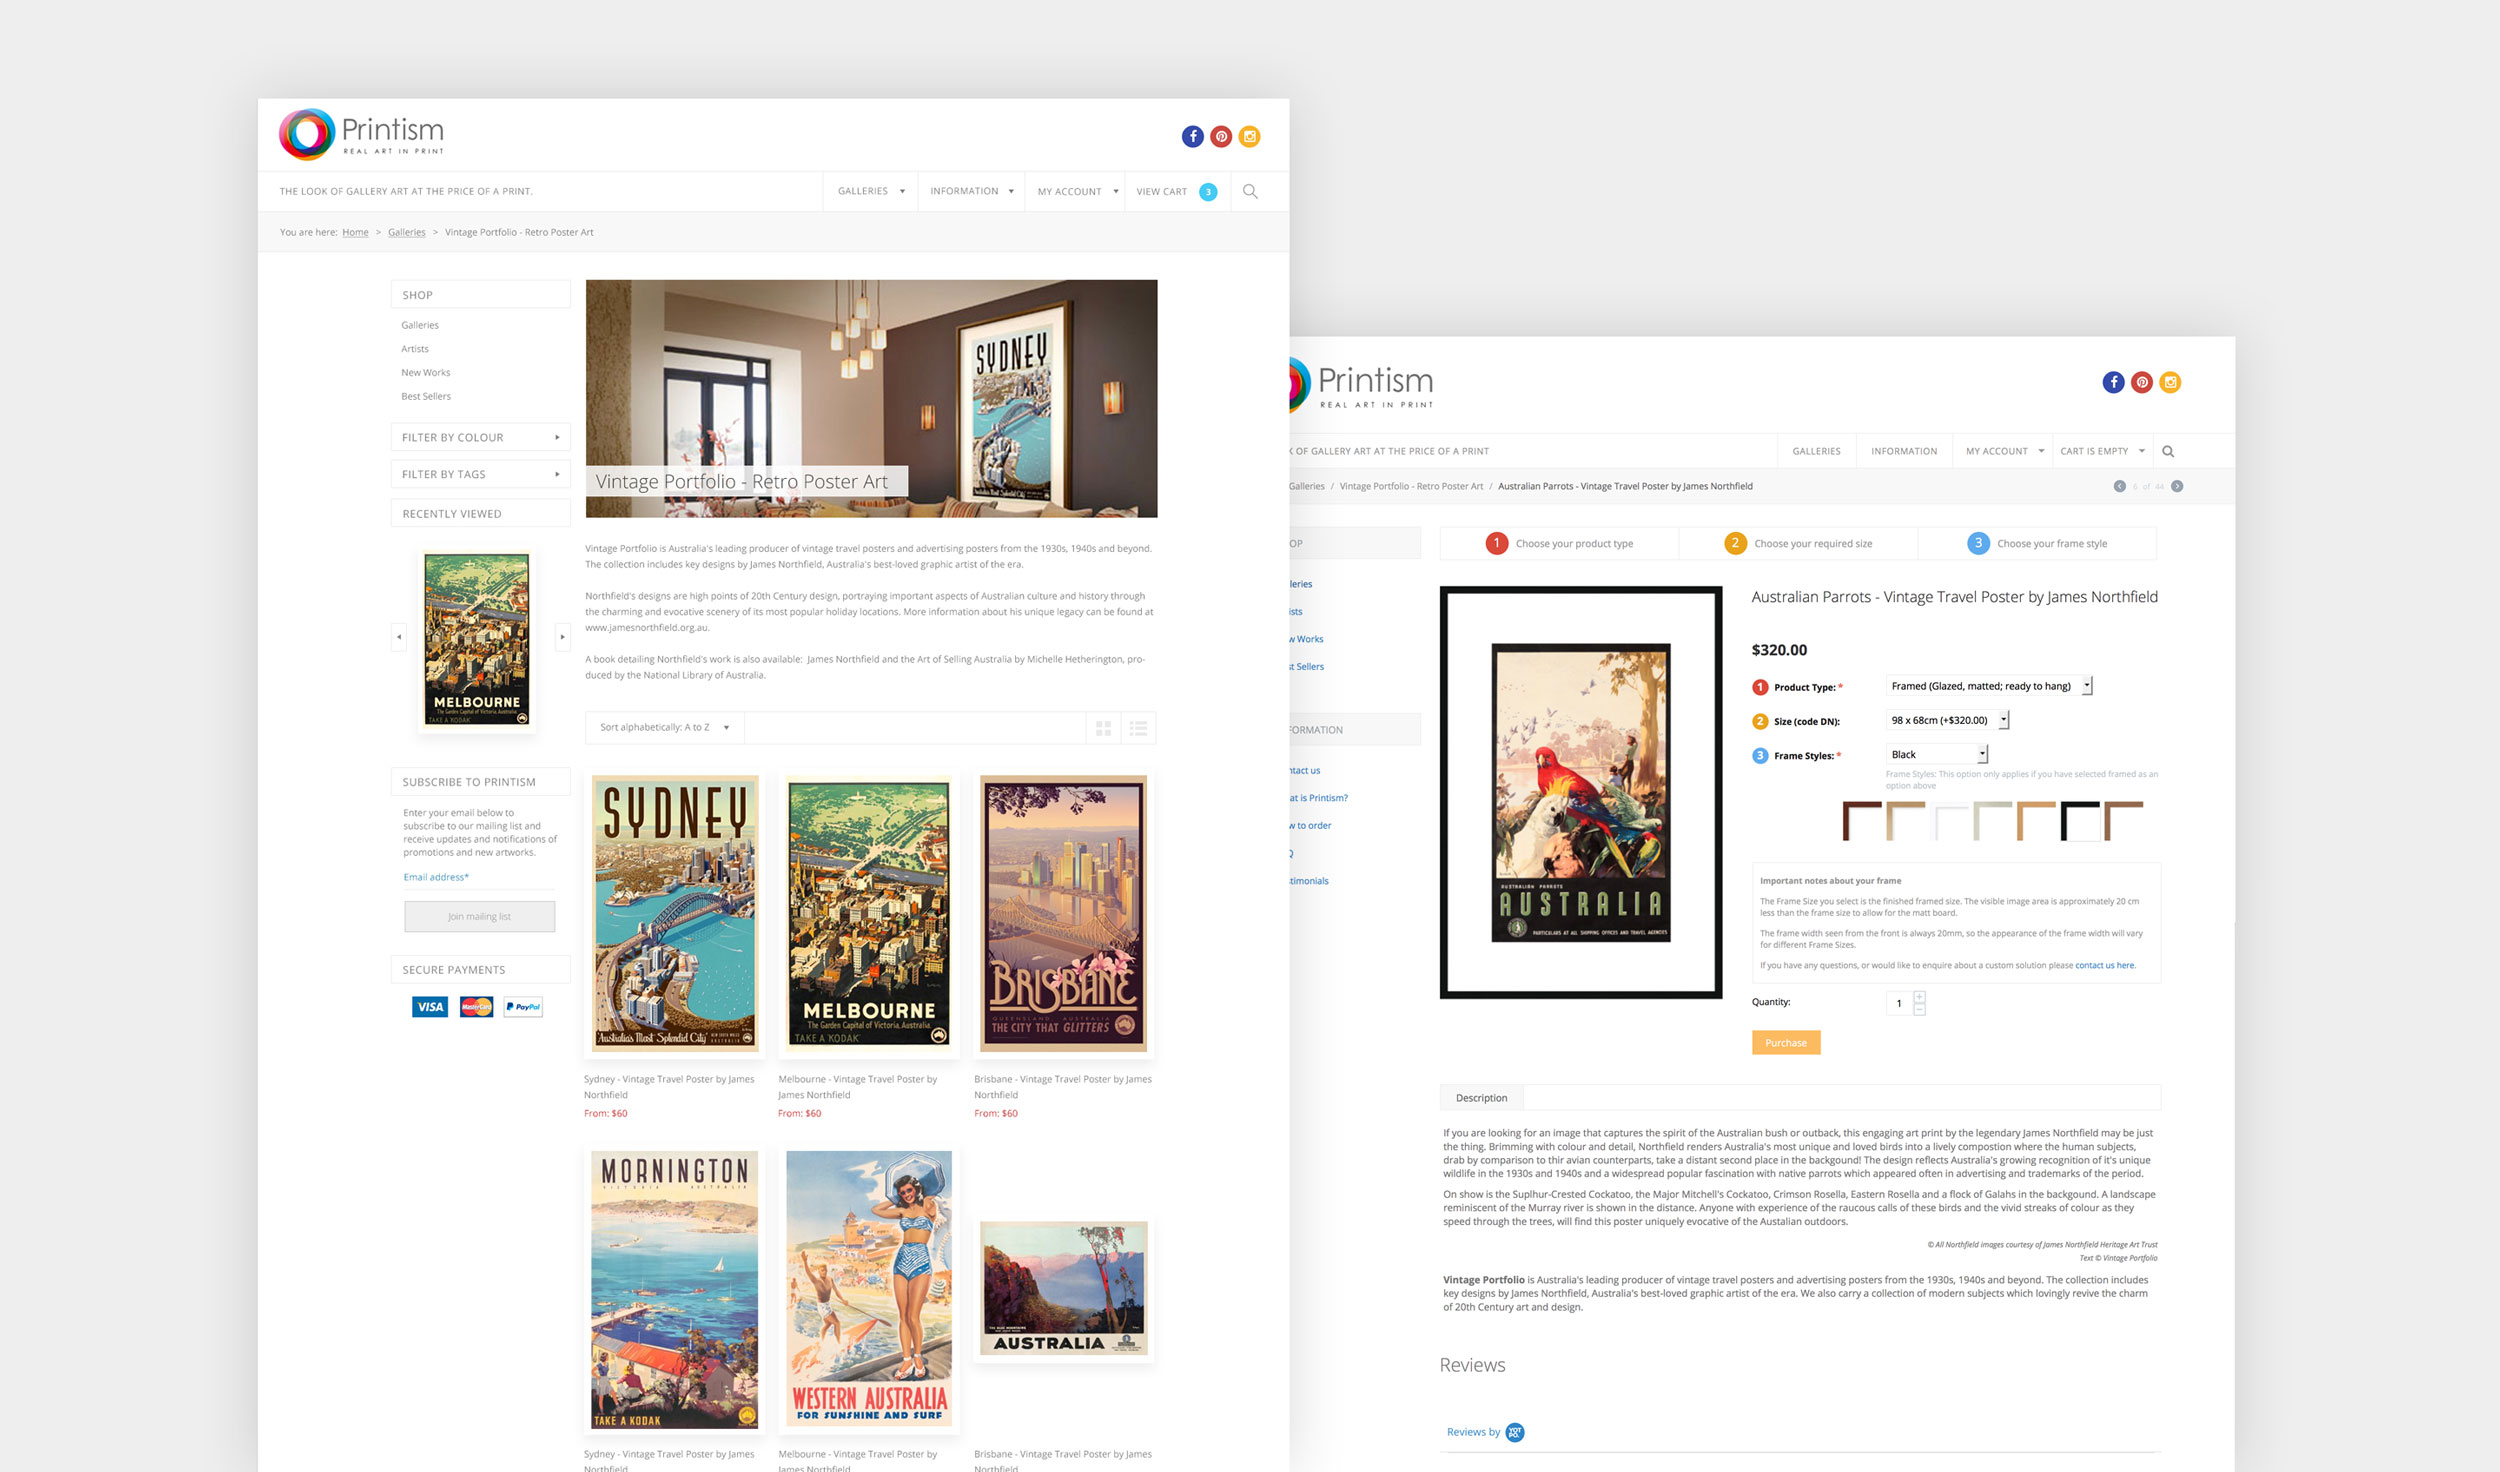
Task: Switch to list view layout
Action: click(x=1138, y=728)
